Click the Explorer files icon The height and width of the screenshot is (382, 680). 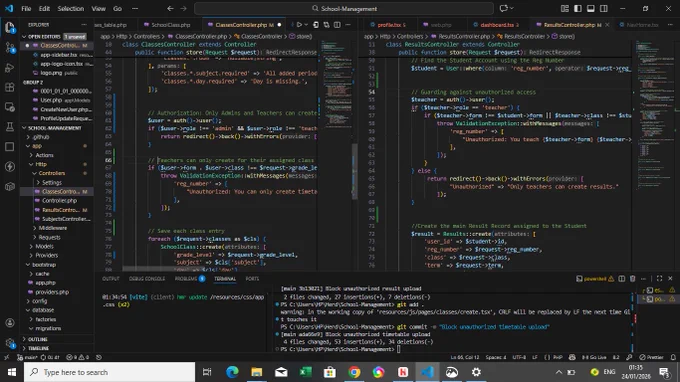click(10, 28)
